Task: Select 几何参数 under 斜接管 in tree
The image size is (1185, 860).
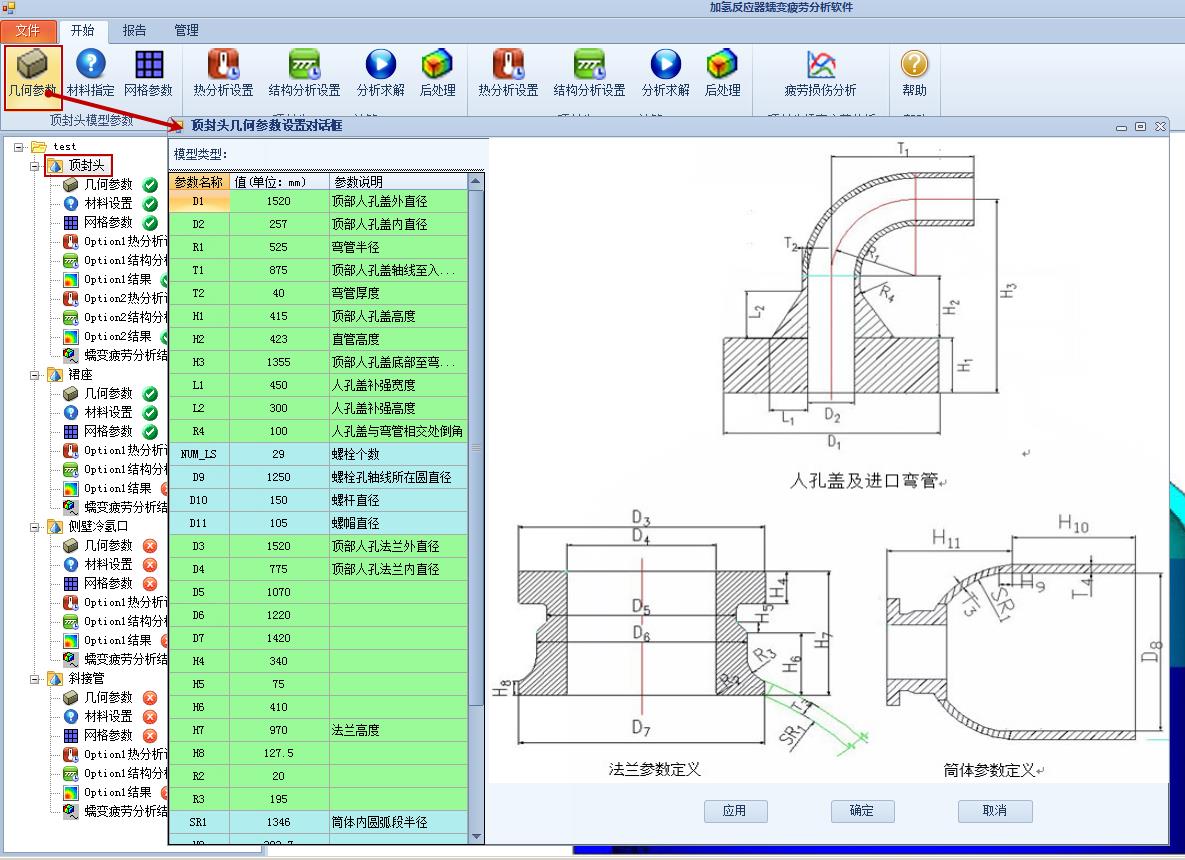Action: click(x=108, y=697)
